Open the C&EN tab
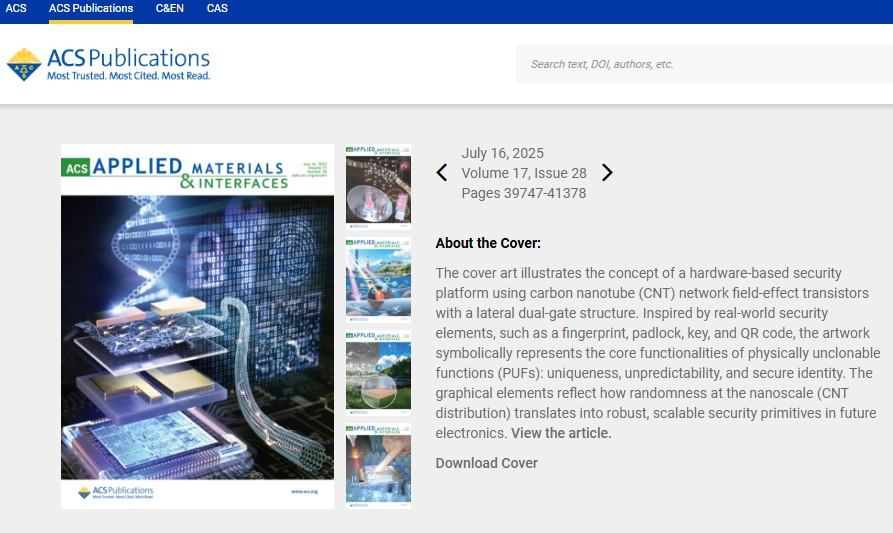The image size is (893, 533). pos(170,9)
